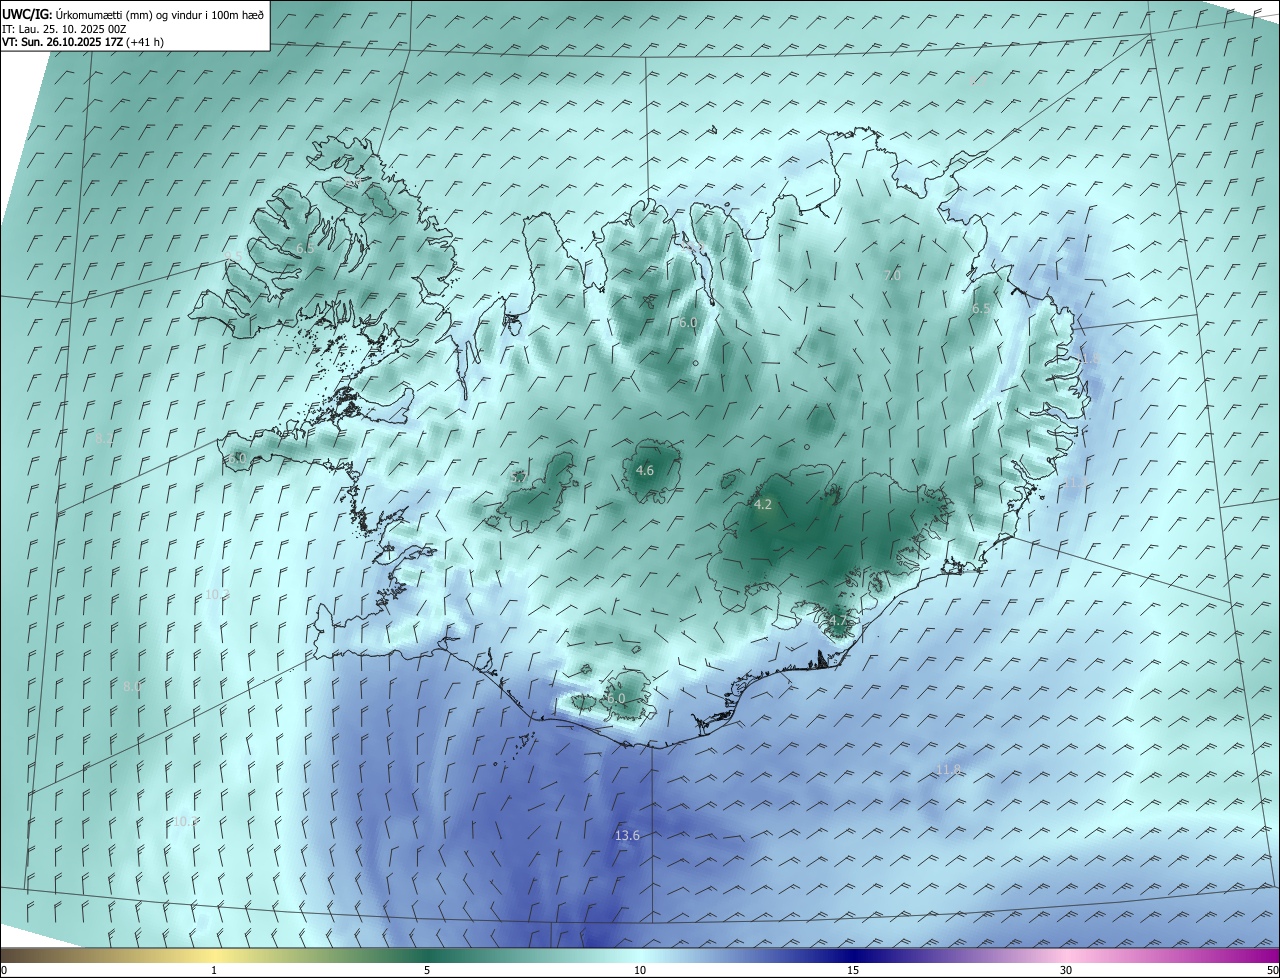This screenshot has height=978, width=1280.
Task: Click the colorbar tick labeled 5
Action: (427, 970)
